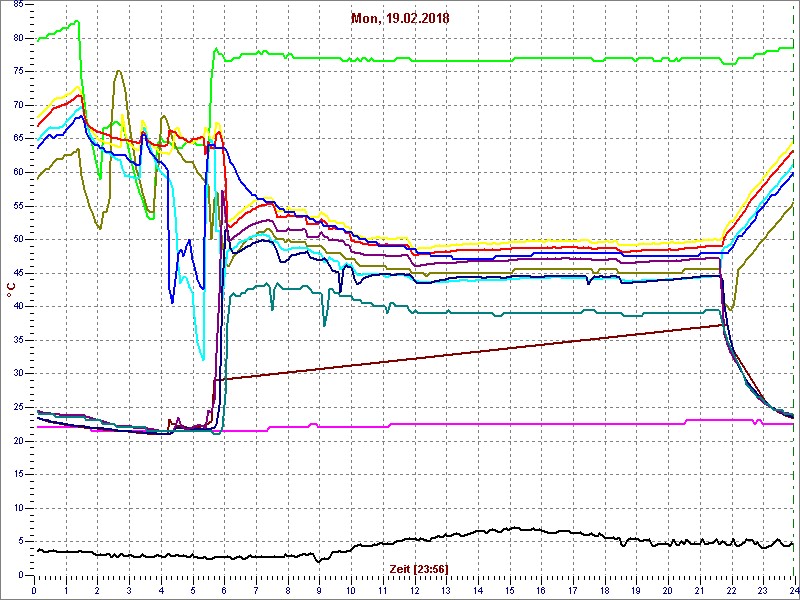Click the °C axis unit label
Screen dimensions: 800x600
tap(11, 290)
